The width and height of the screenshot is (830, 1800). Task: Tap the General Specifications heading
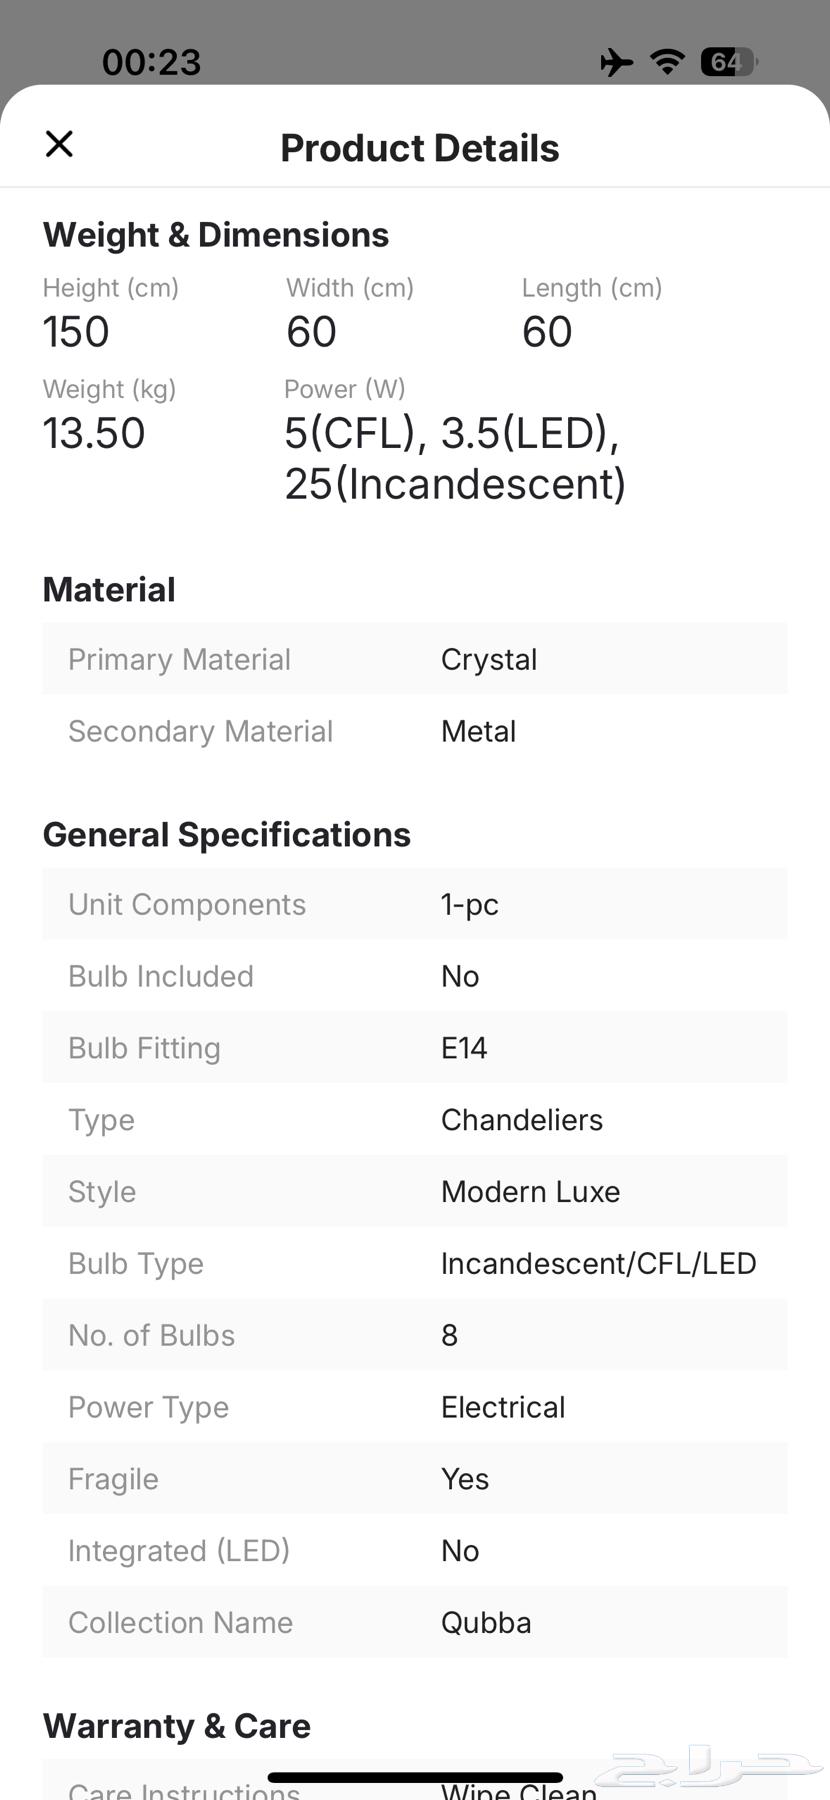tap(227, 835)
